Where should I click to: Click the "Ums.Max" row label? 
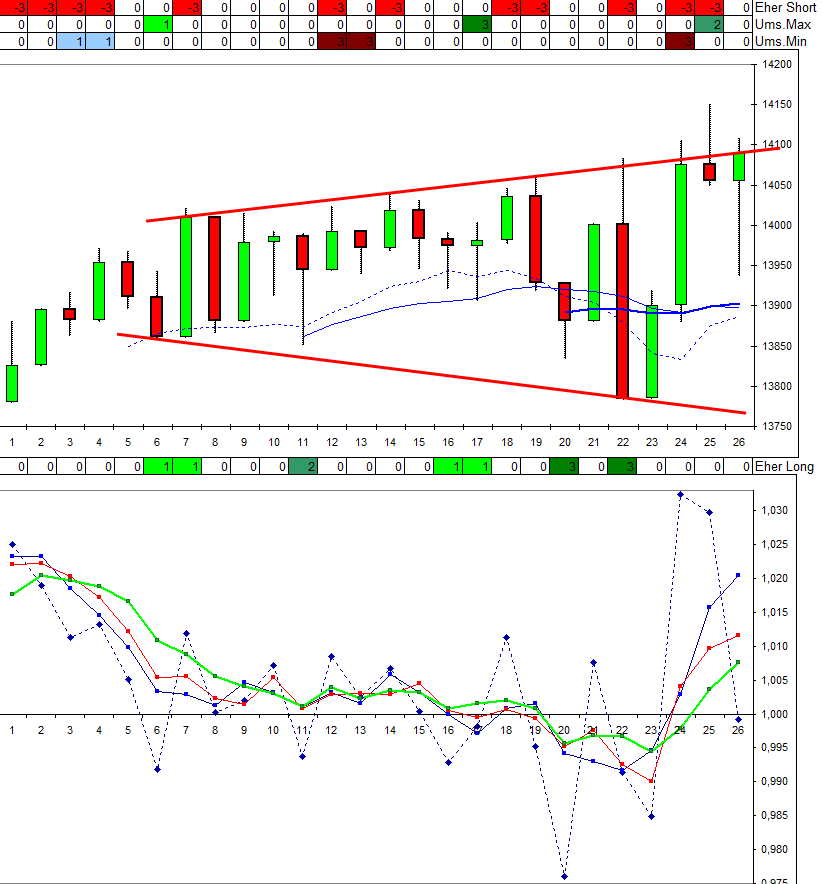click(x=782, y=24)
